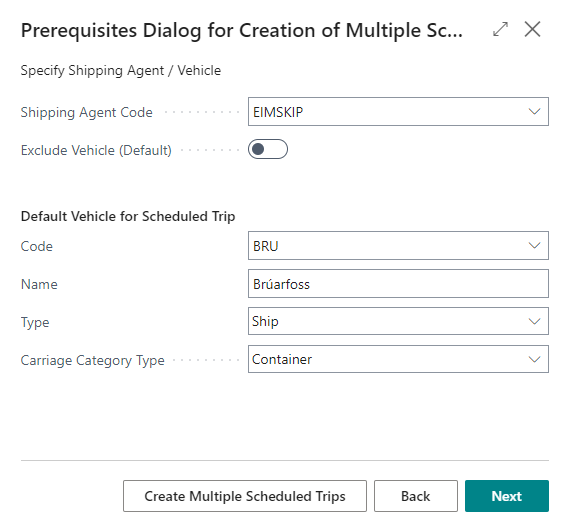Open the Type dropdown showing Ship
Screen dimensions: 562x527
tap(398, 321)
